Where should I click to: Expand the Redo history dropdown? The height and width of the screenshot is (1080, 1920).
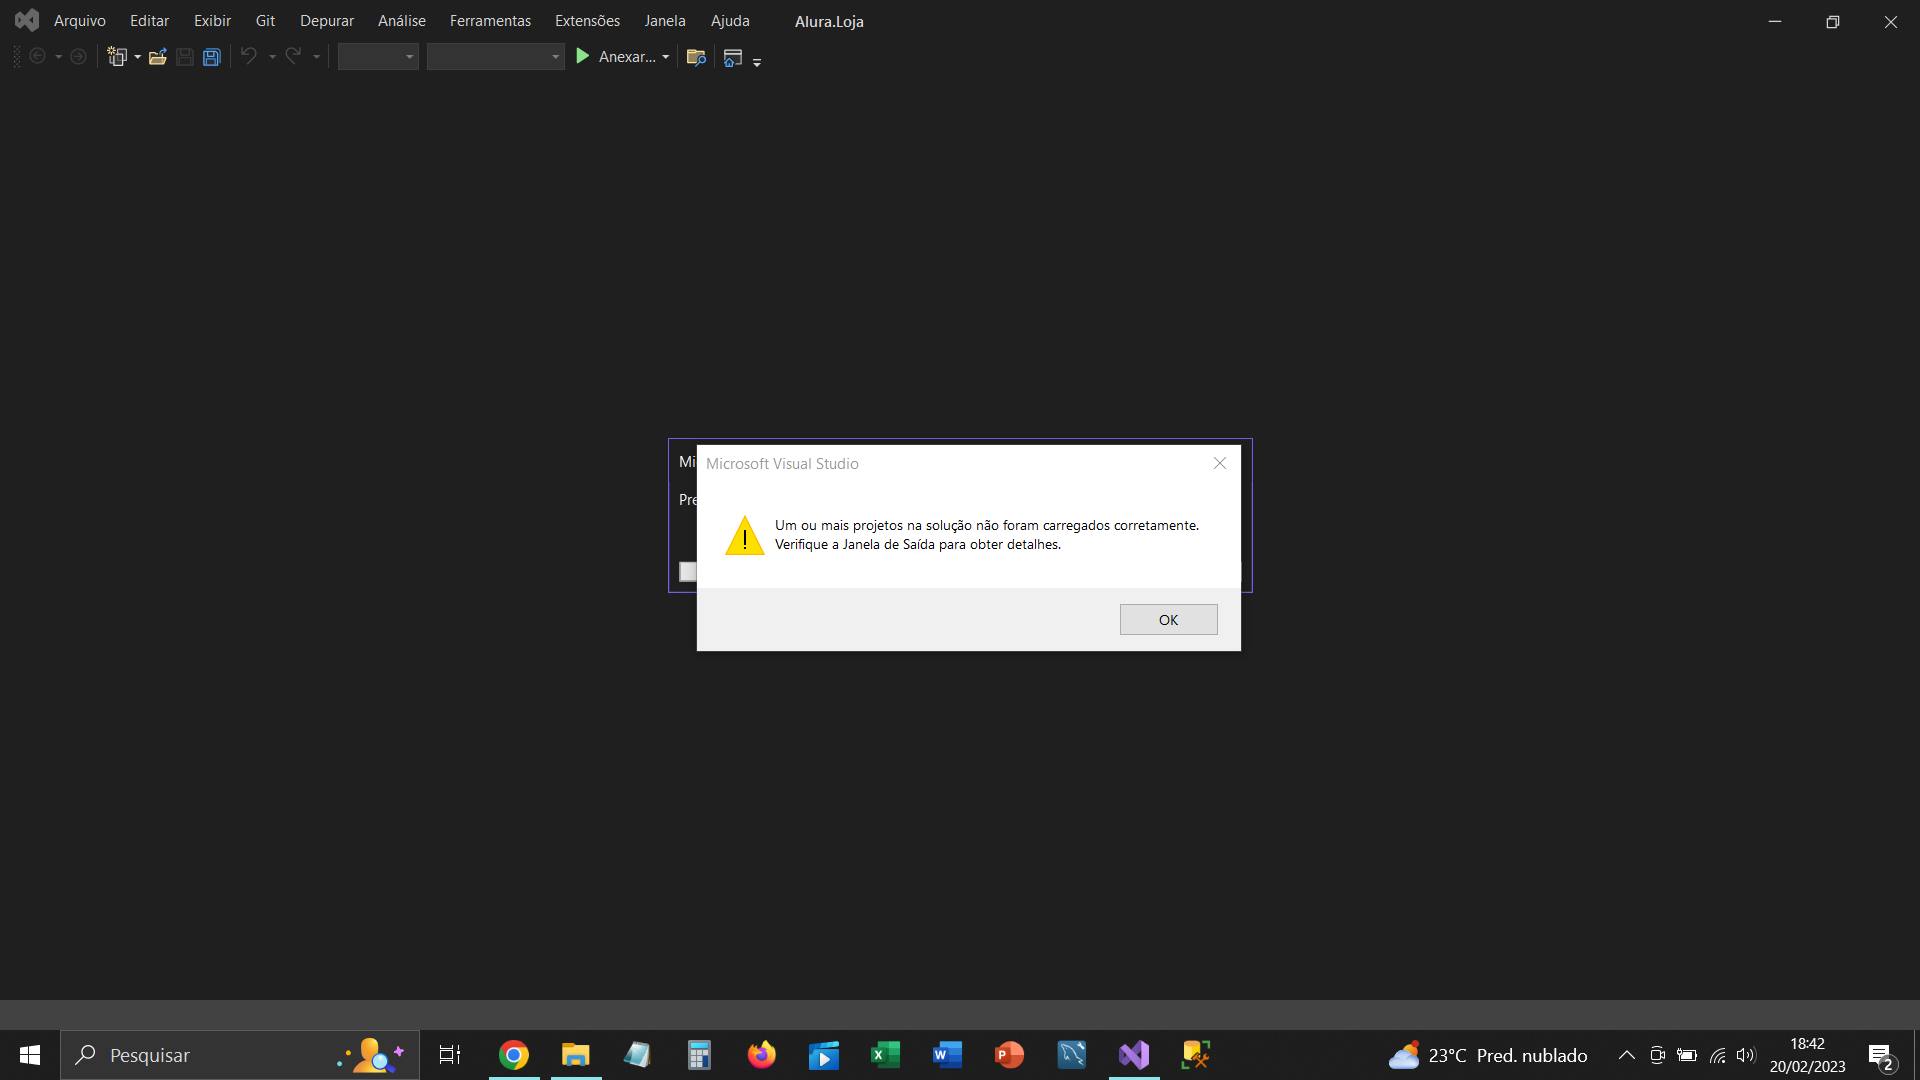[x=316, y=57]
